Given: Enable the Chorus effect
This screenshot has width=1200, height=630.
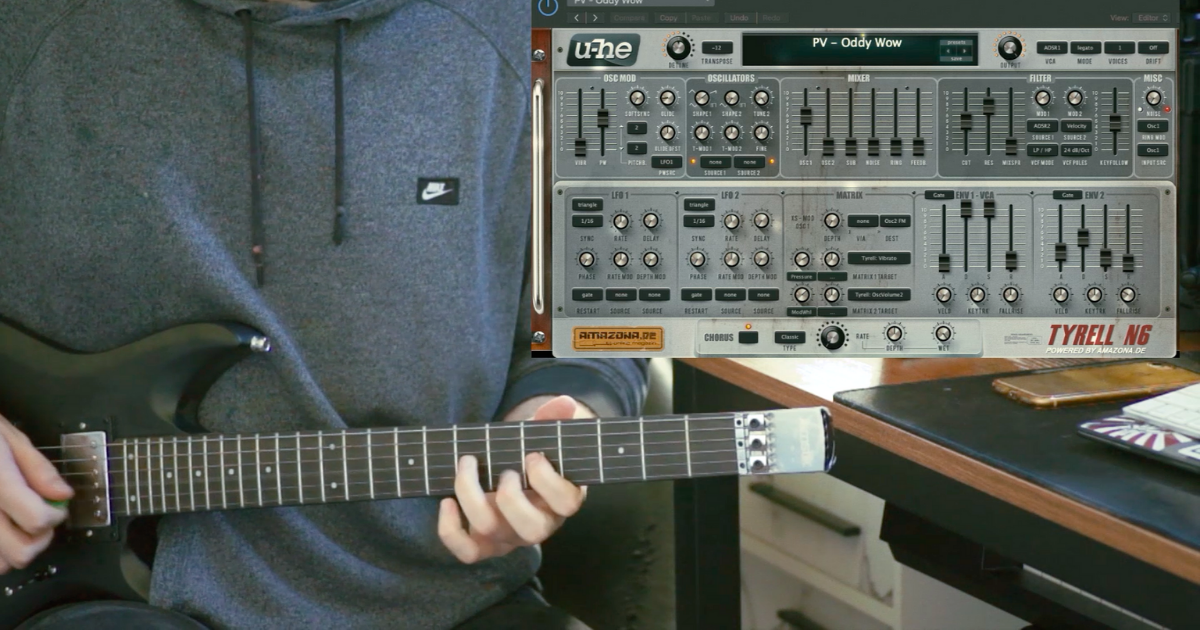Looking at the screenshot, I should pyautogui.click(x=749, y=335).
